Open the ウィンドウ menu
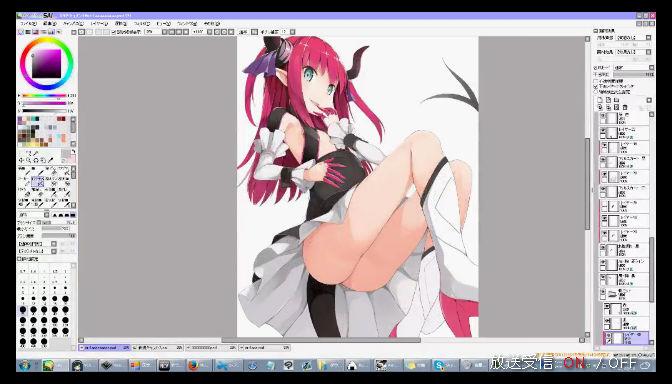 coord(187,24)
